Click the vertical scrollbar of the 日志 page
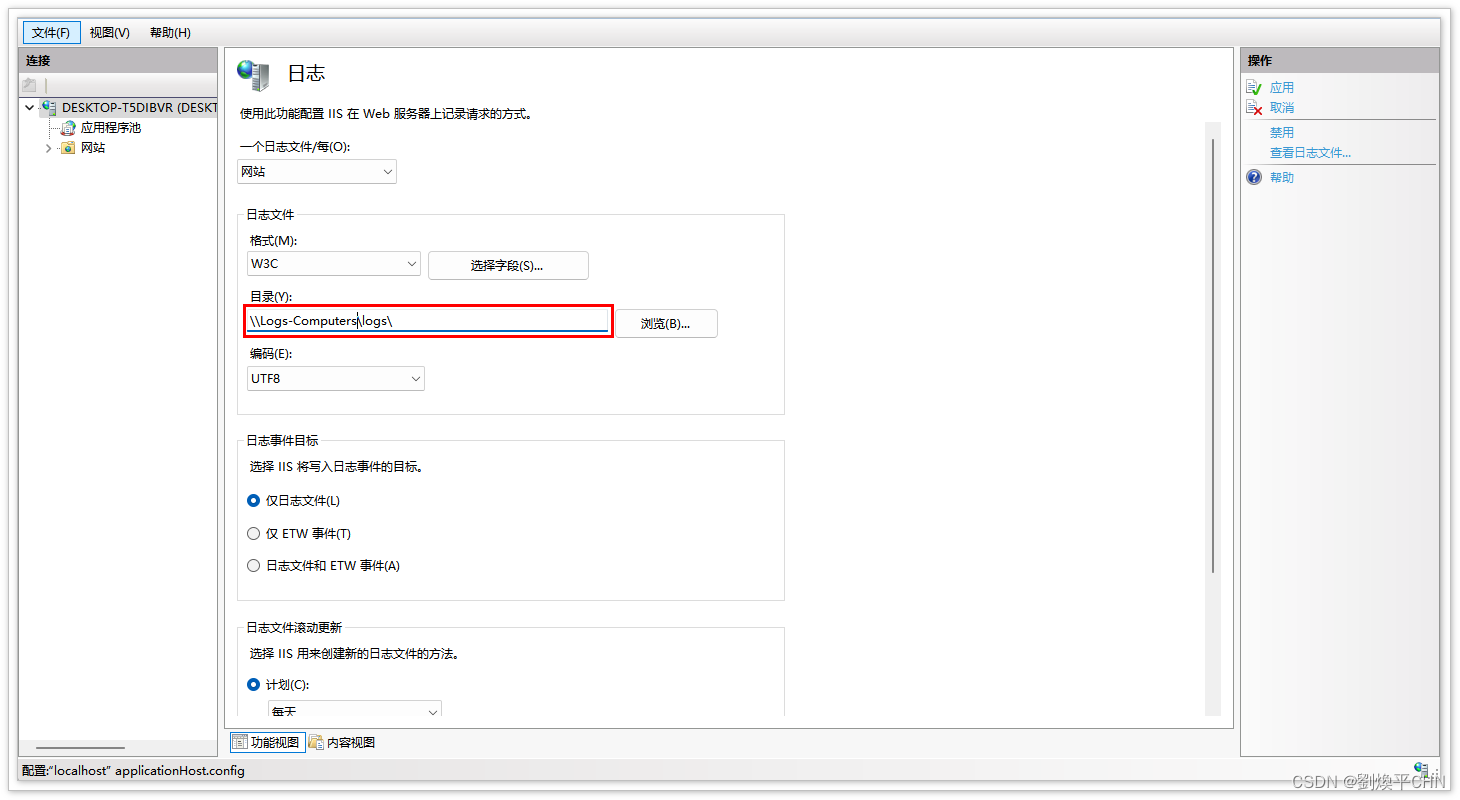Viewport: 1460px width, 800px height. tap(1213, 355)
